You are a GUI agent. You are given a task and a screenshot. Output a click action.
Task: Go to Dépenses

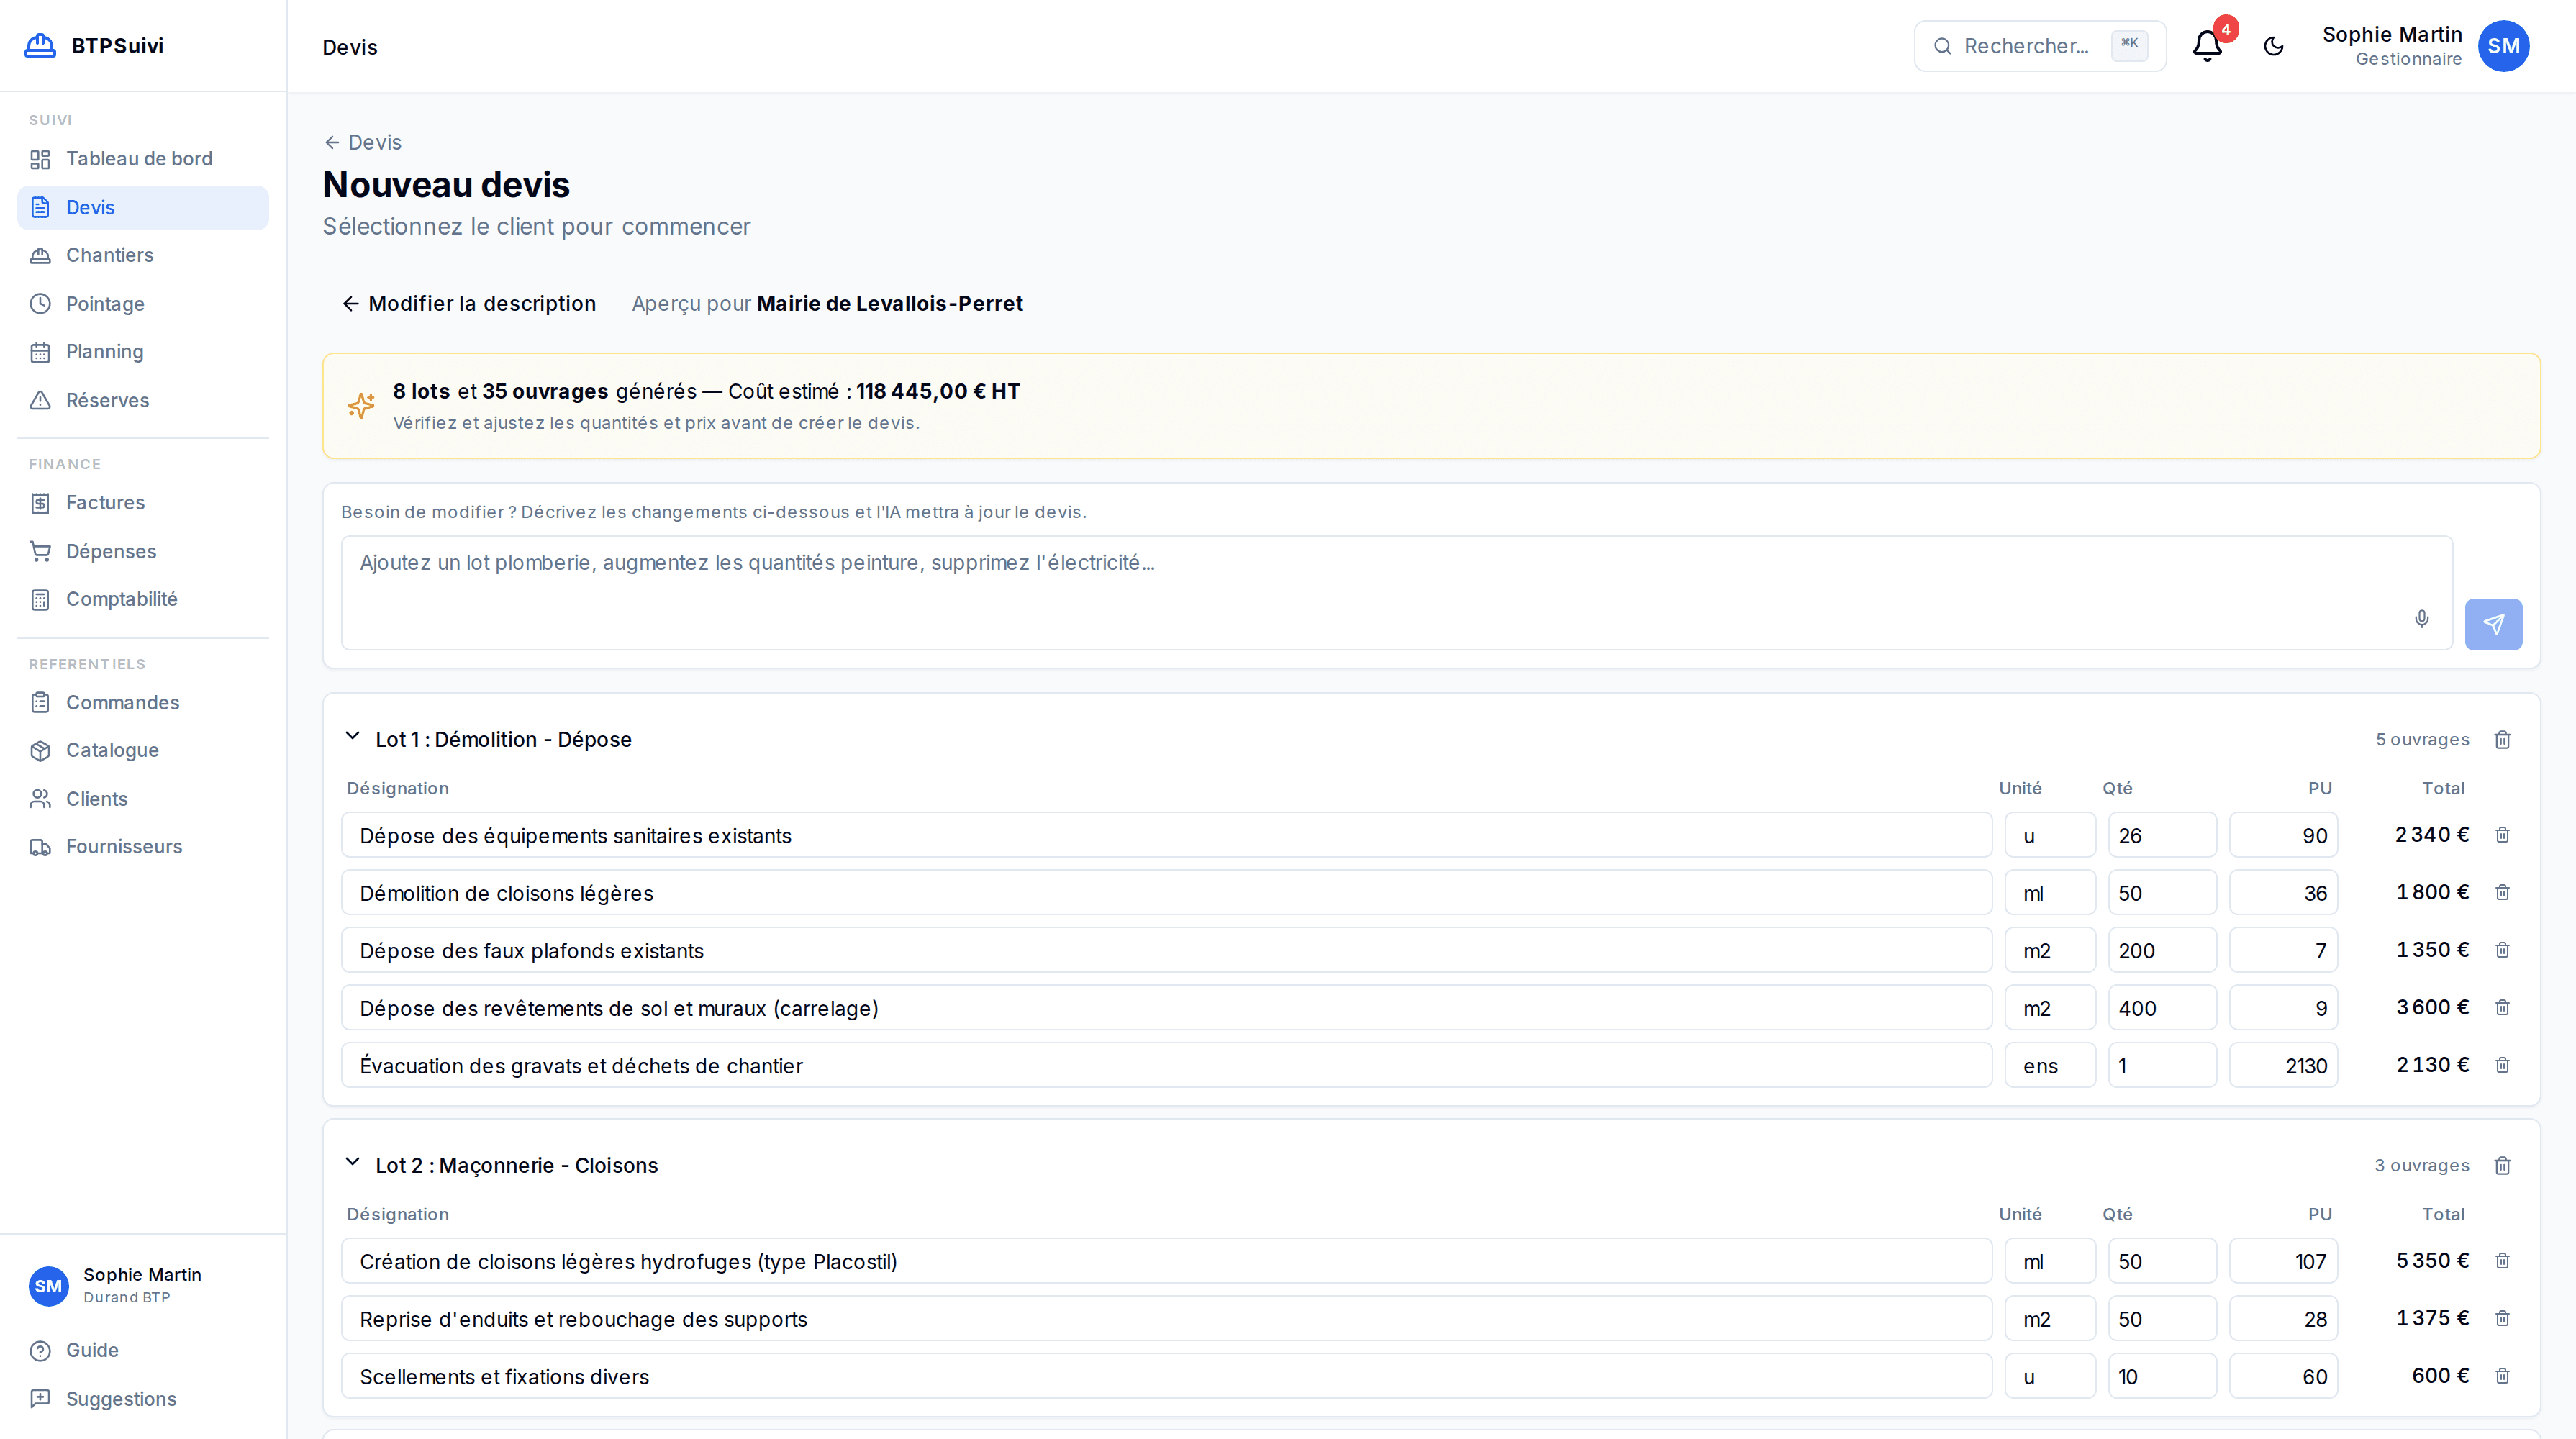tap(143, 551)
